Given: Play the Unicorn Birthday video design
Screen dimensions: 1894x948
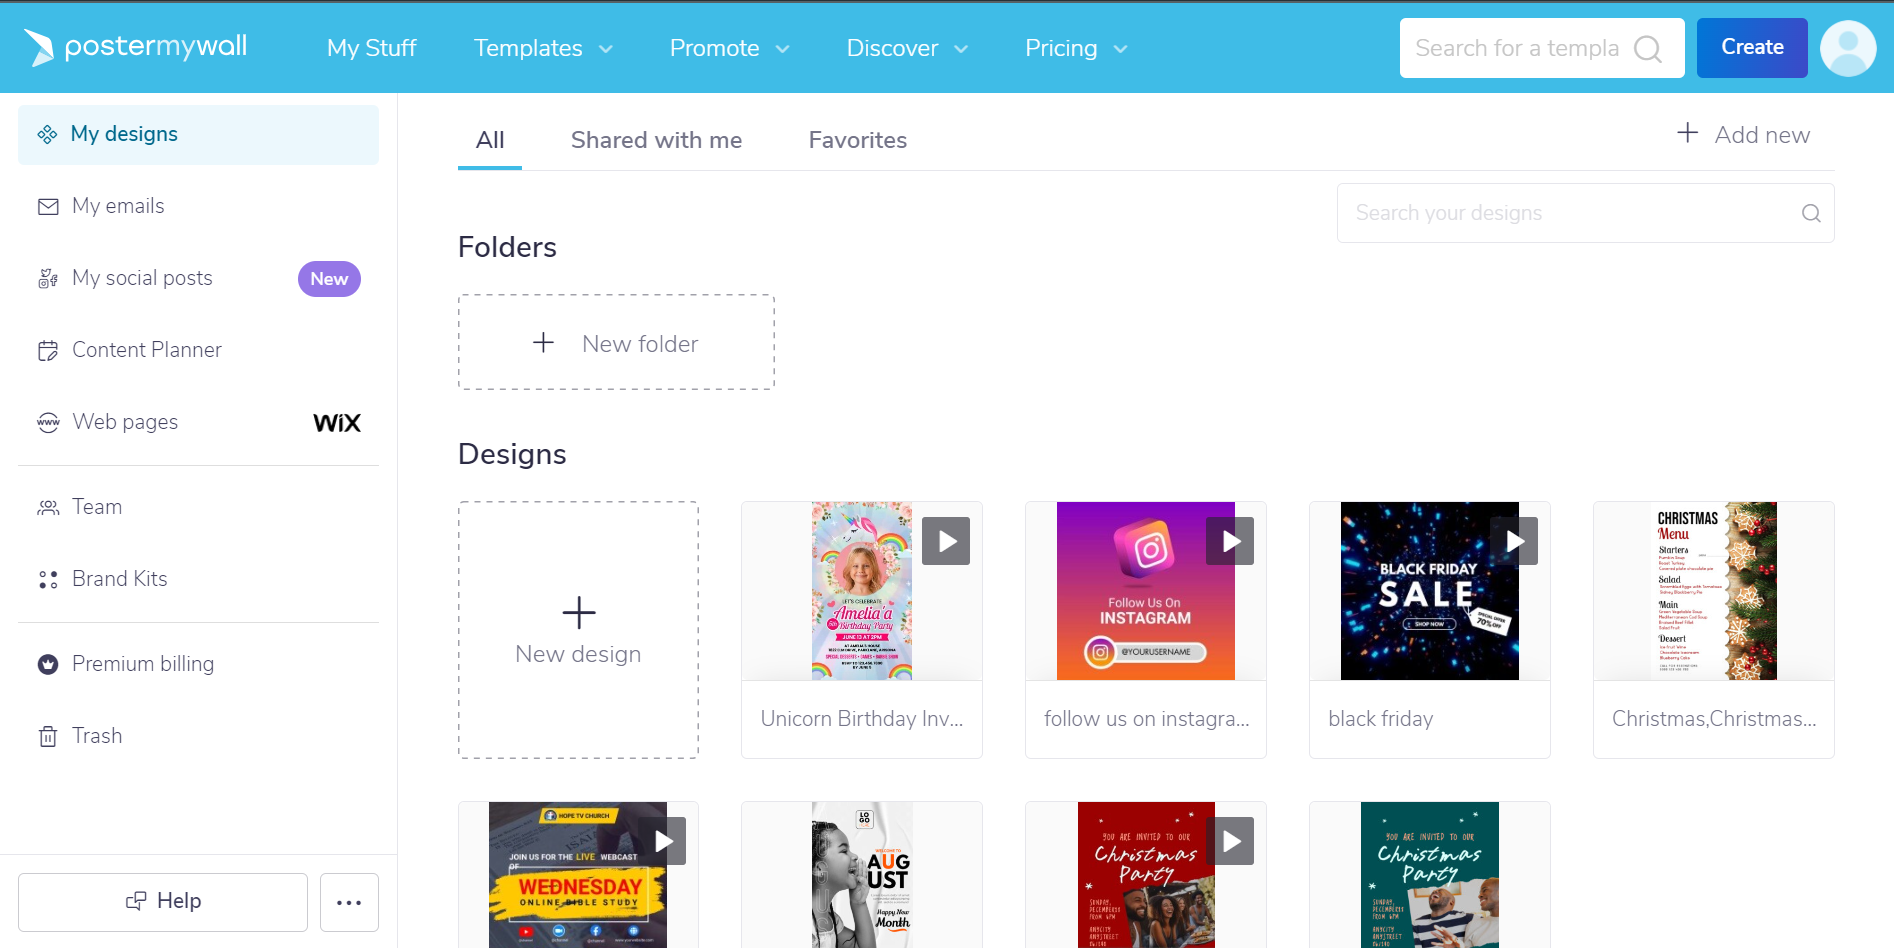Looking at the screenshot, I should click(x=946, y=541).
